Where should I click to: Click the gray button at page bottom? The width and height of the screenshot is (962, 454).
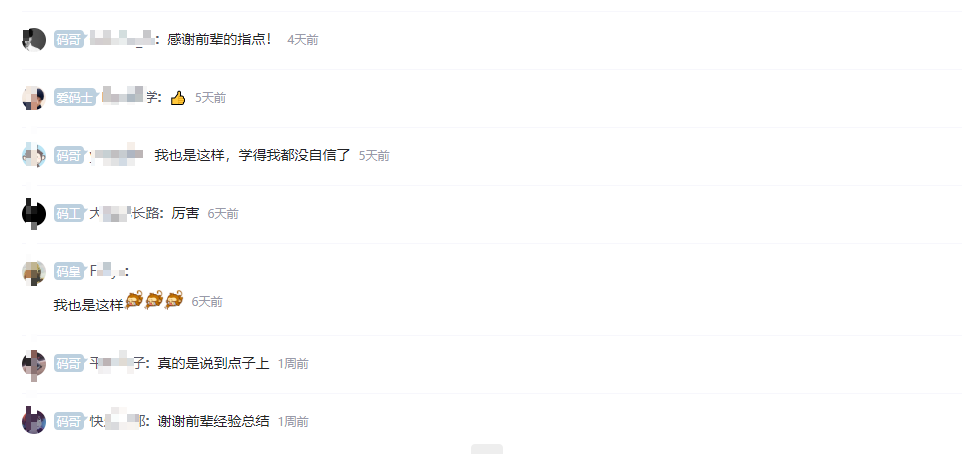pos(487,449)
